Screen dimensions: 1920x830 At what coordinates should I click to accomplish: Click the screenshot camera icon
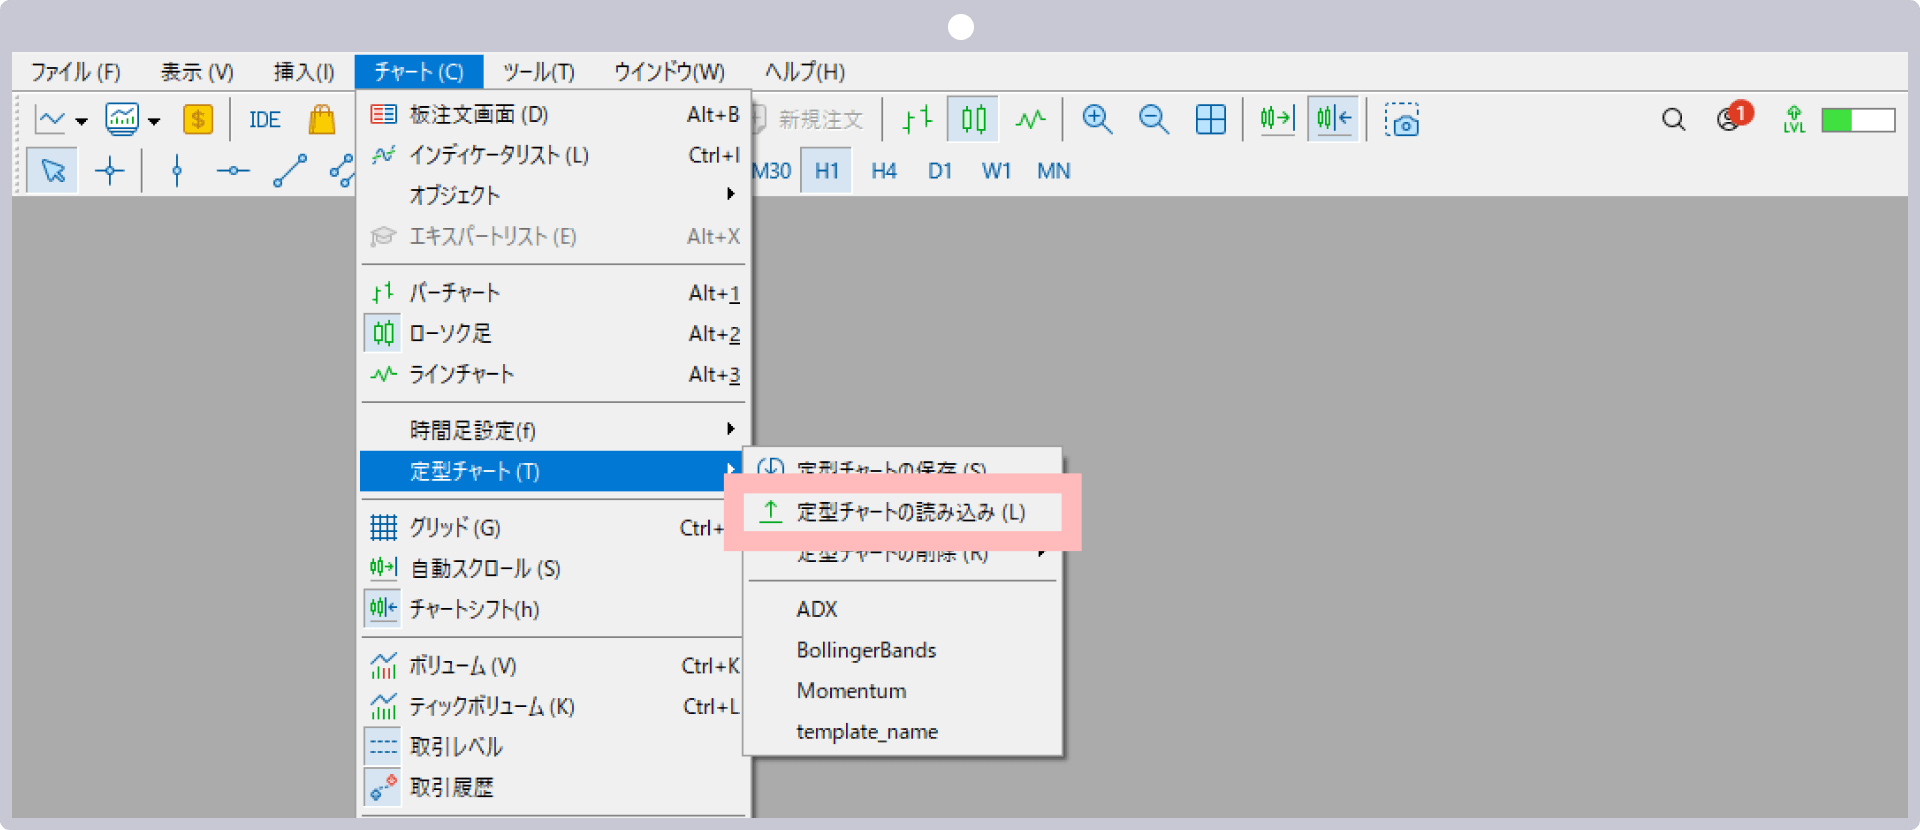click(1401, 120)
